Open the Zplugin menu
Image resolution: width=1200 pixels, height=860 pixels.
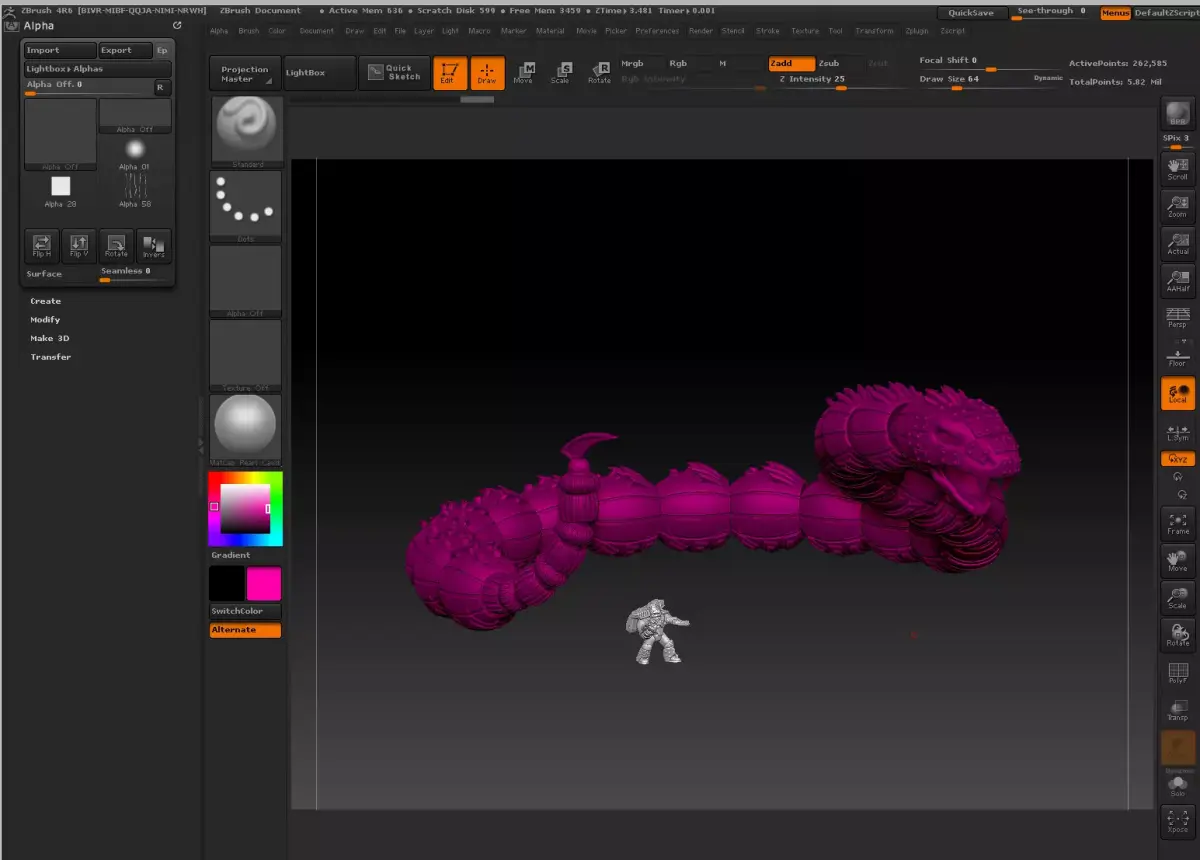click(916, 31)
